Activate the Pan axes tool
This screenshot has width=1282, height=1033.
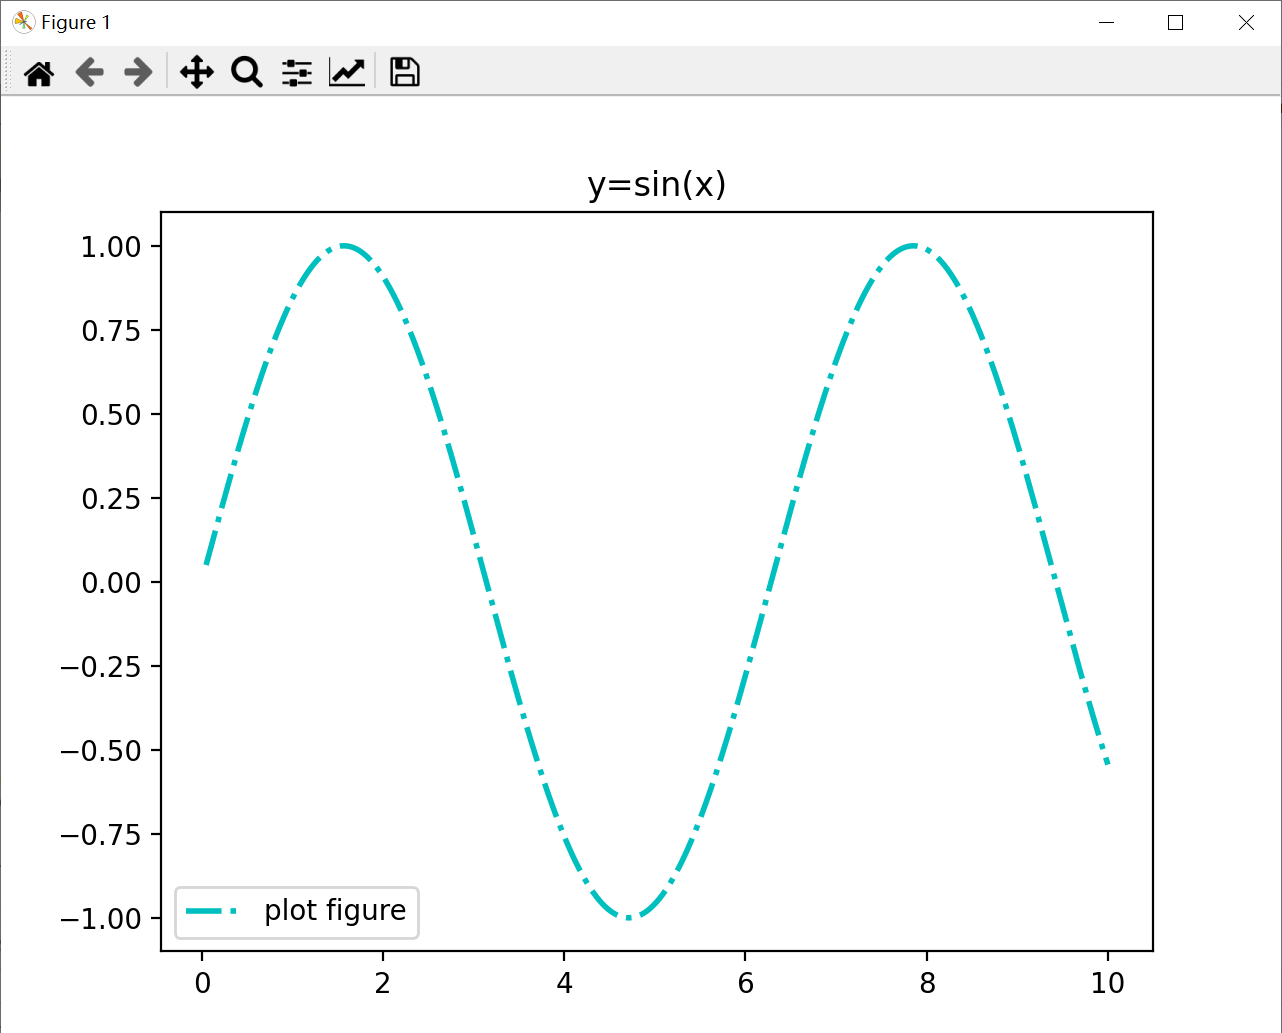point(197,72)
